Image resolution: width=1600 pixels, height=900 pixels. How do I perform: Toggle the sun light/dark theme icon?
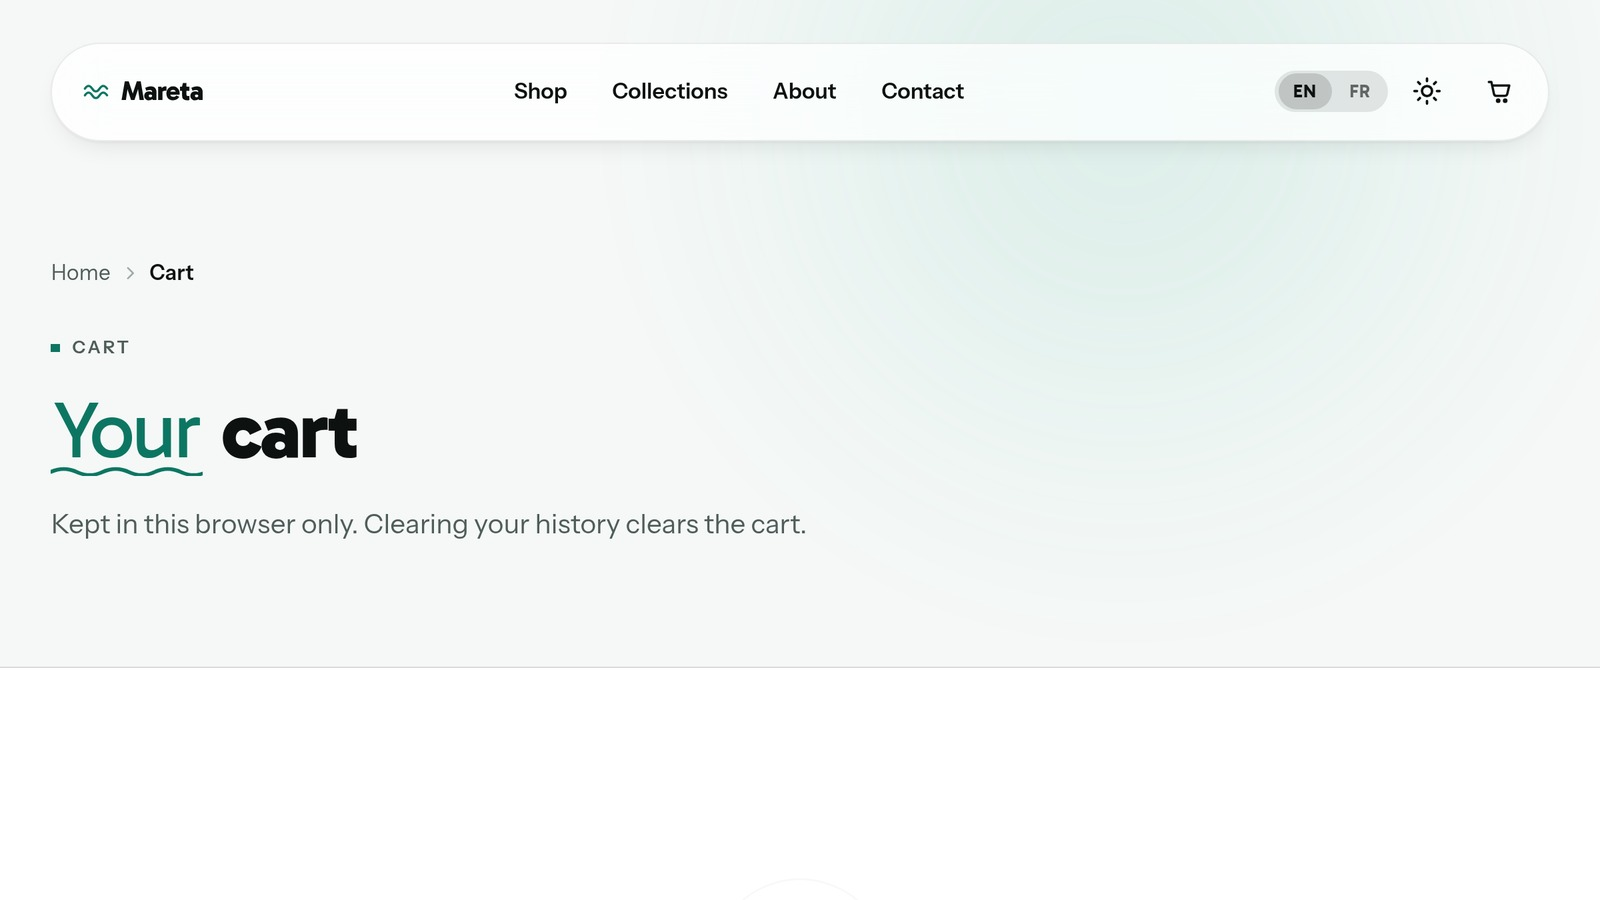(1427, 92)
